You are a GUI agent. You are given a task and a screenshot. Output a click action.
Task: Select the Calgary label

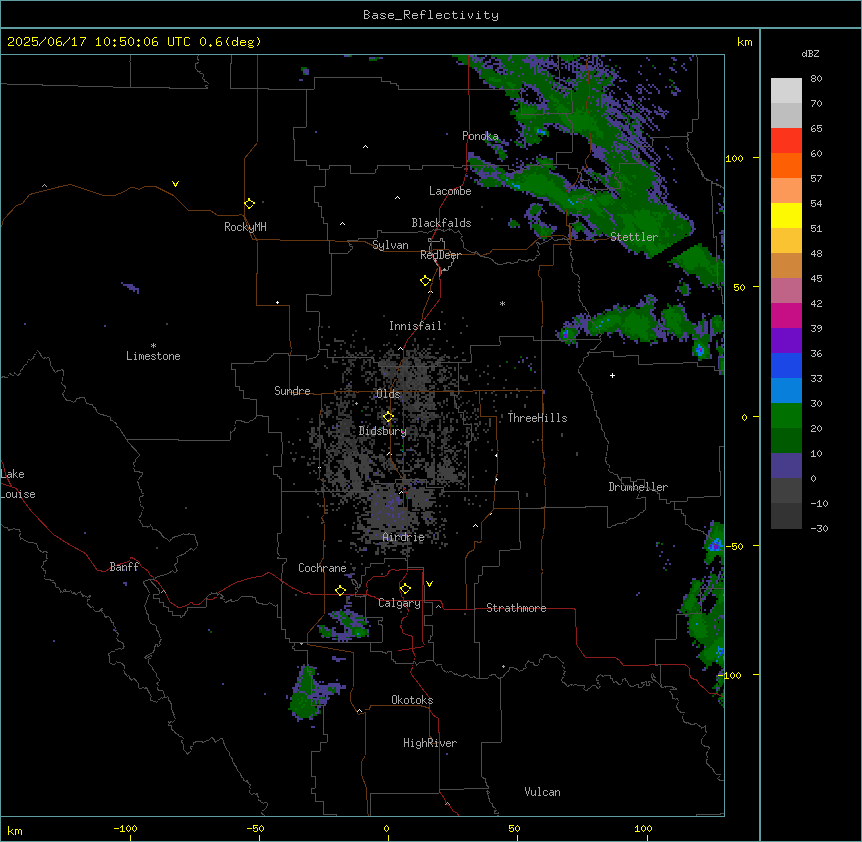(x=399, y=603)
